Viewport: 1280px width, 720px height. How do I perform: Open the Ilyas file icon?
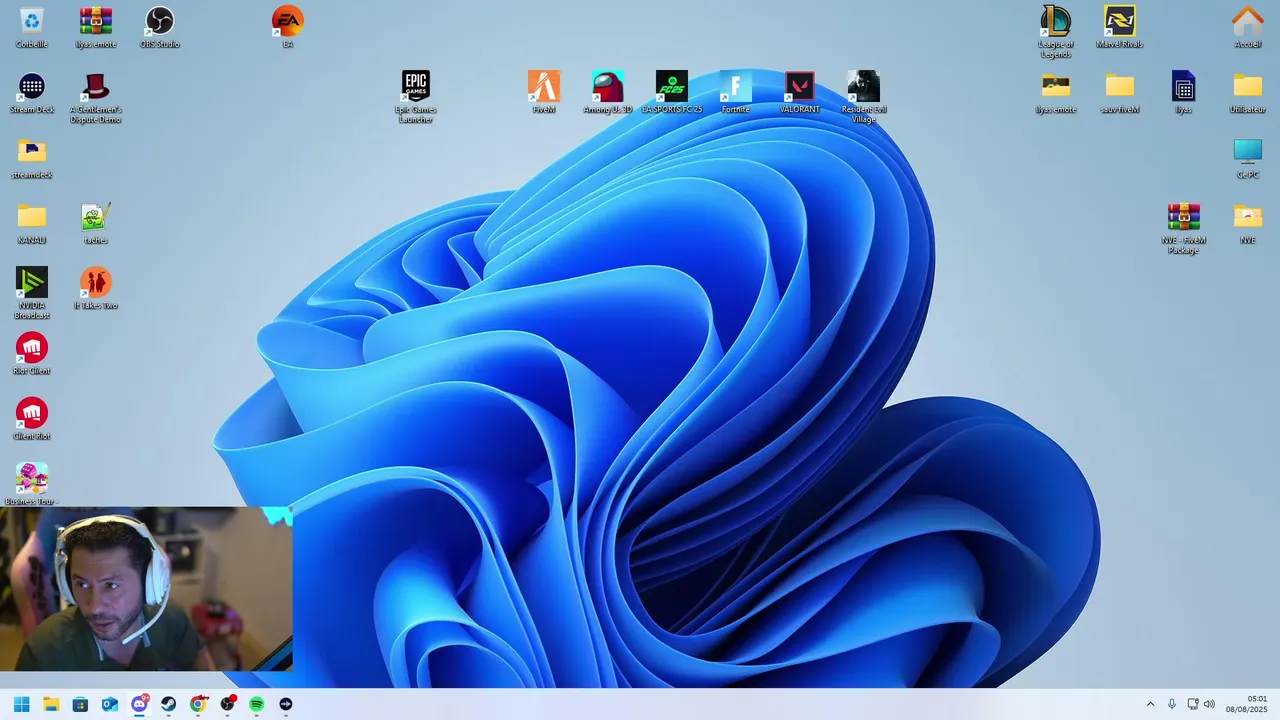(x=1184, y=86)
